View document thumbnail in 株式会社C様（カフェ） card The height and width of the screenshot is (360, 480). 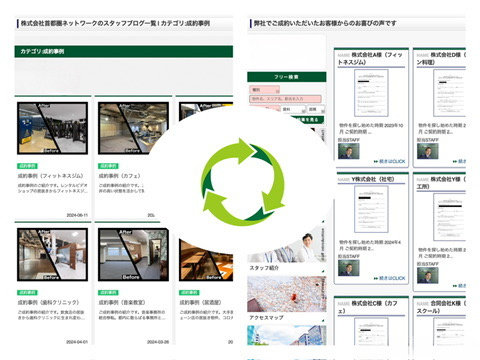point(371,332)
